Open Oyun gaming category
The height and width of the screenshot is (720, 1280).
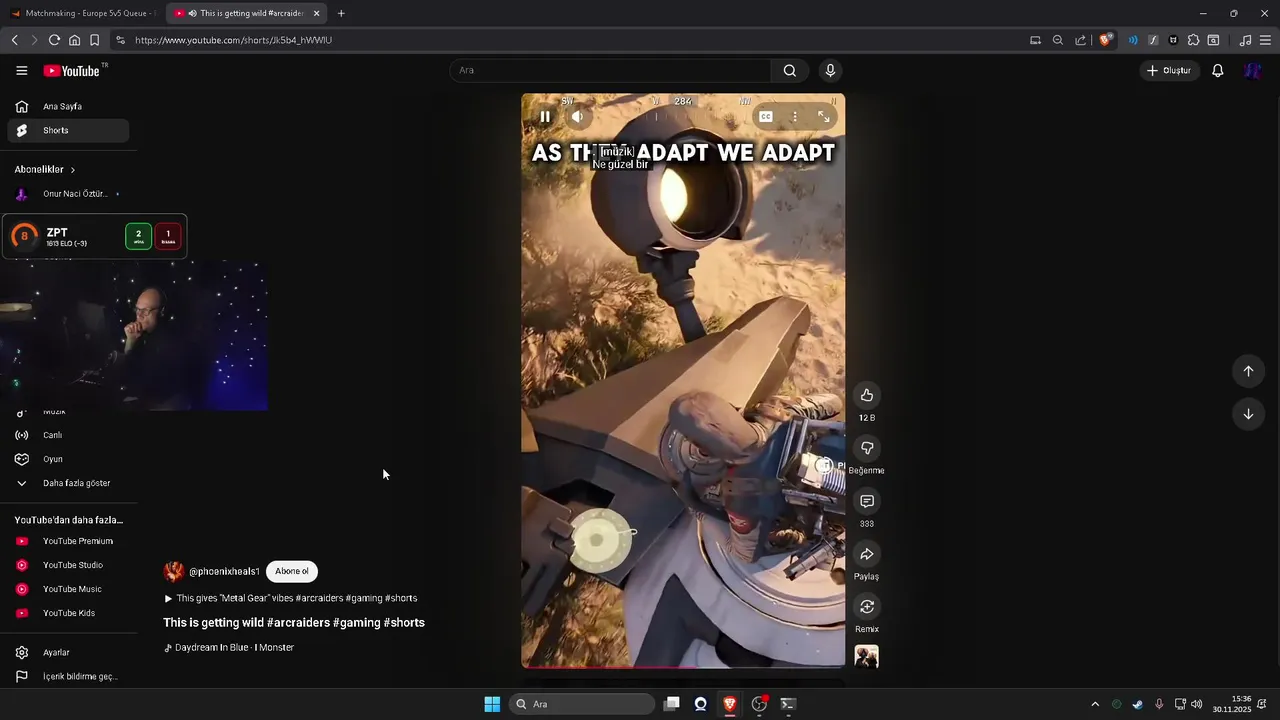coord(68,459)
